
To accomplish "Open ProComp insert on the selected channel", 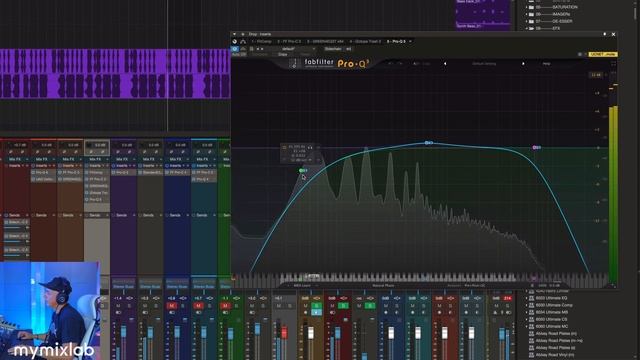I will tap(97, 173).
